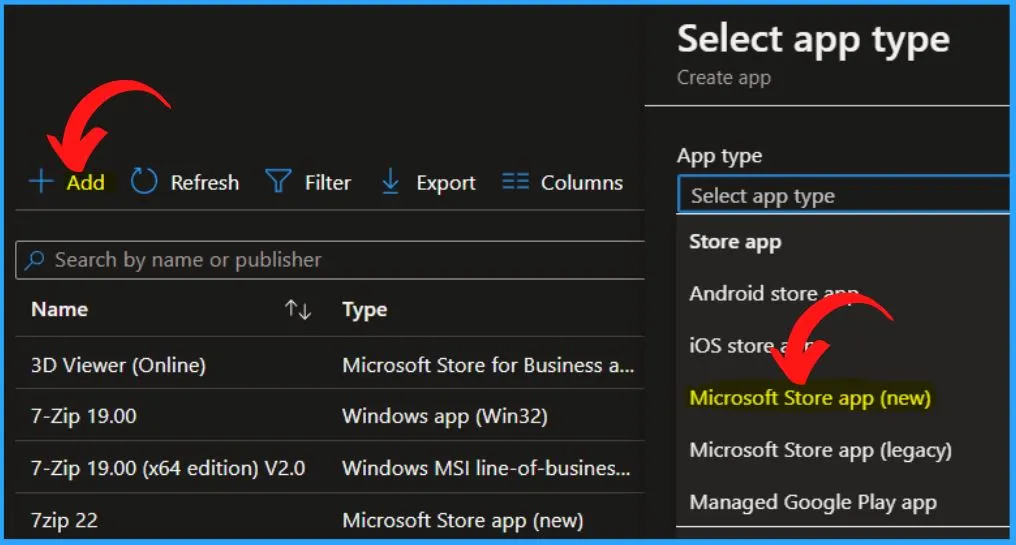Click the magnifier icon in the search box
Screen dimensions: 1016x545
pyautogui.click(x=34, y=261)
